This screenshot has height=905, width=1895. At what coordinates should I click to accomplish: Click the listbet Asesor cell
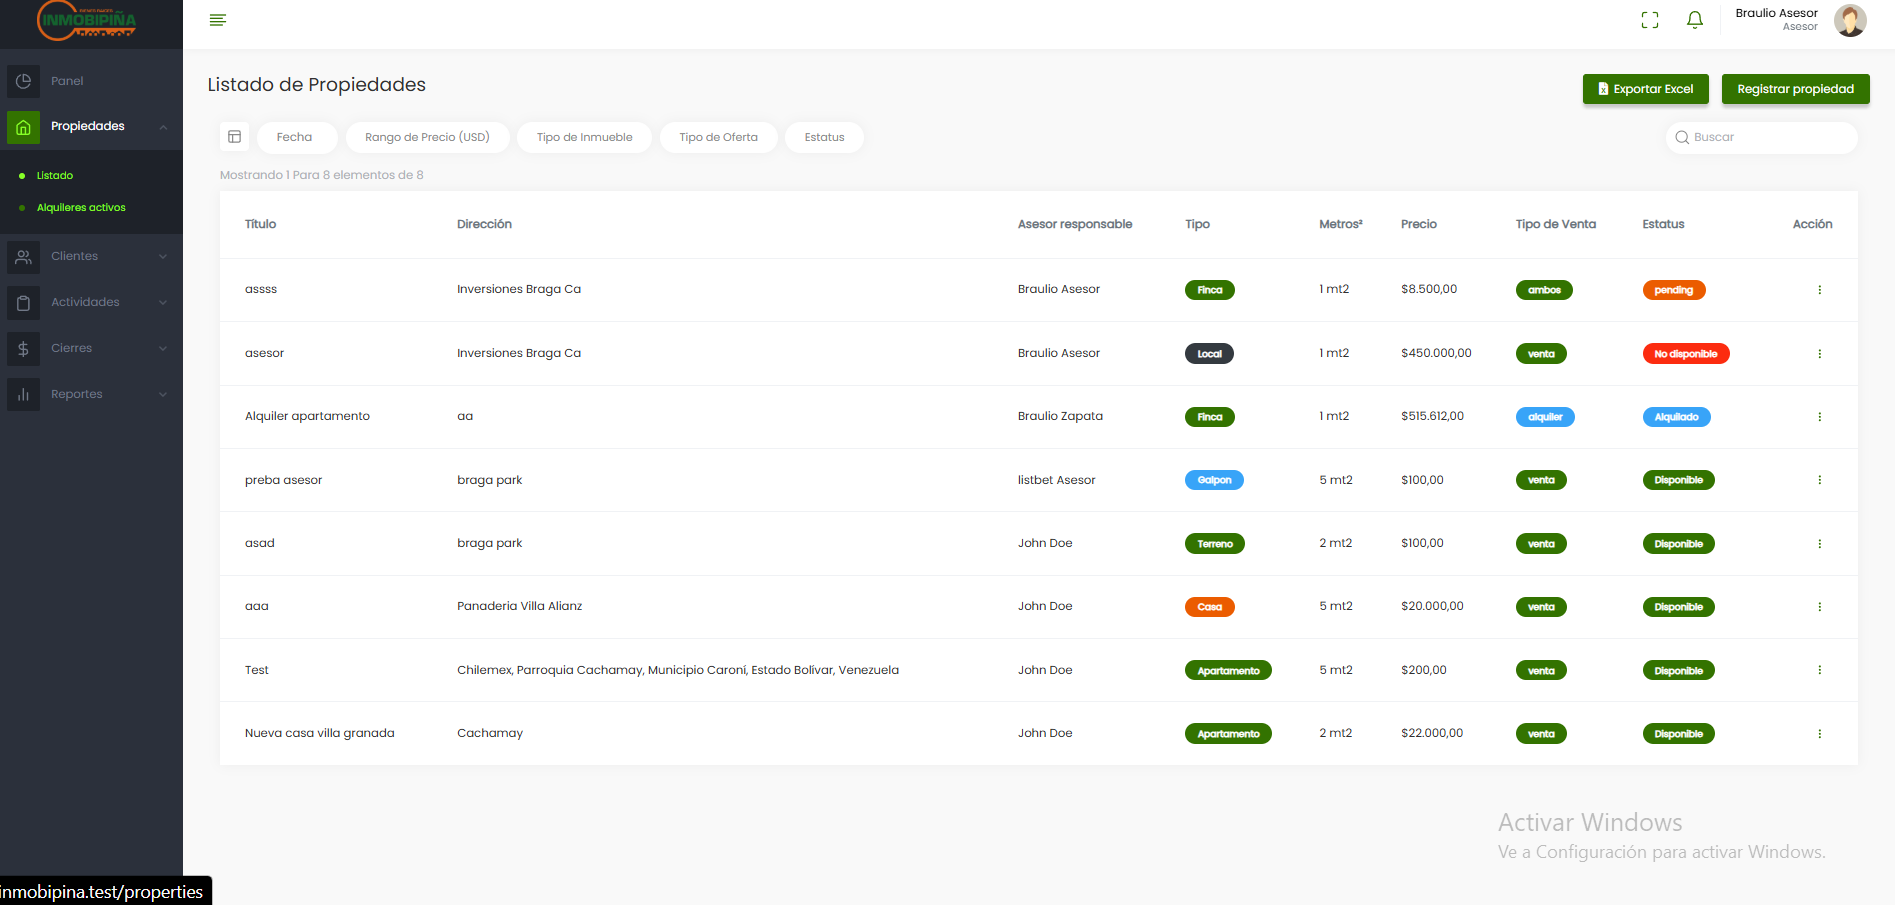1056,480
